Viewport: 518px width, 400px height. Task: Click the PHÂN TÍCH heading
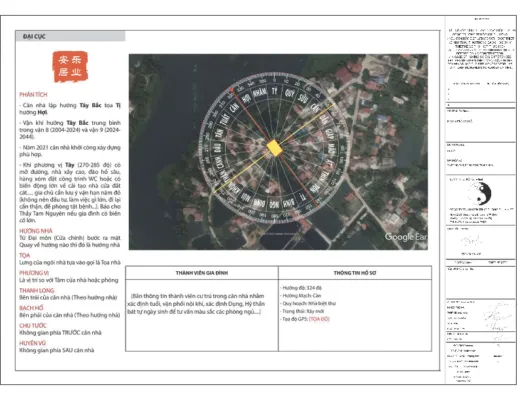pos(33,95)
